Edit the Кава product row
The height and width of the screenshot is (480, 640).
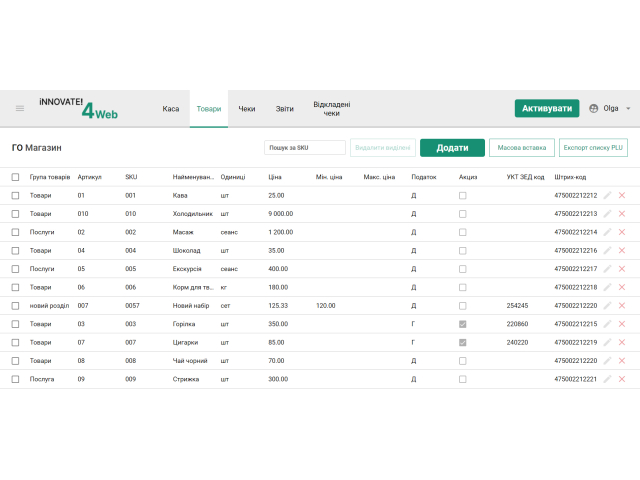pyautogui.click(x=607, y=196)
